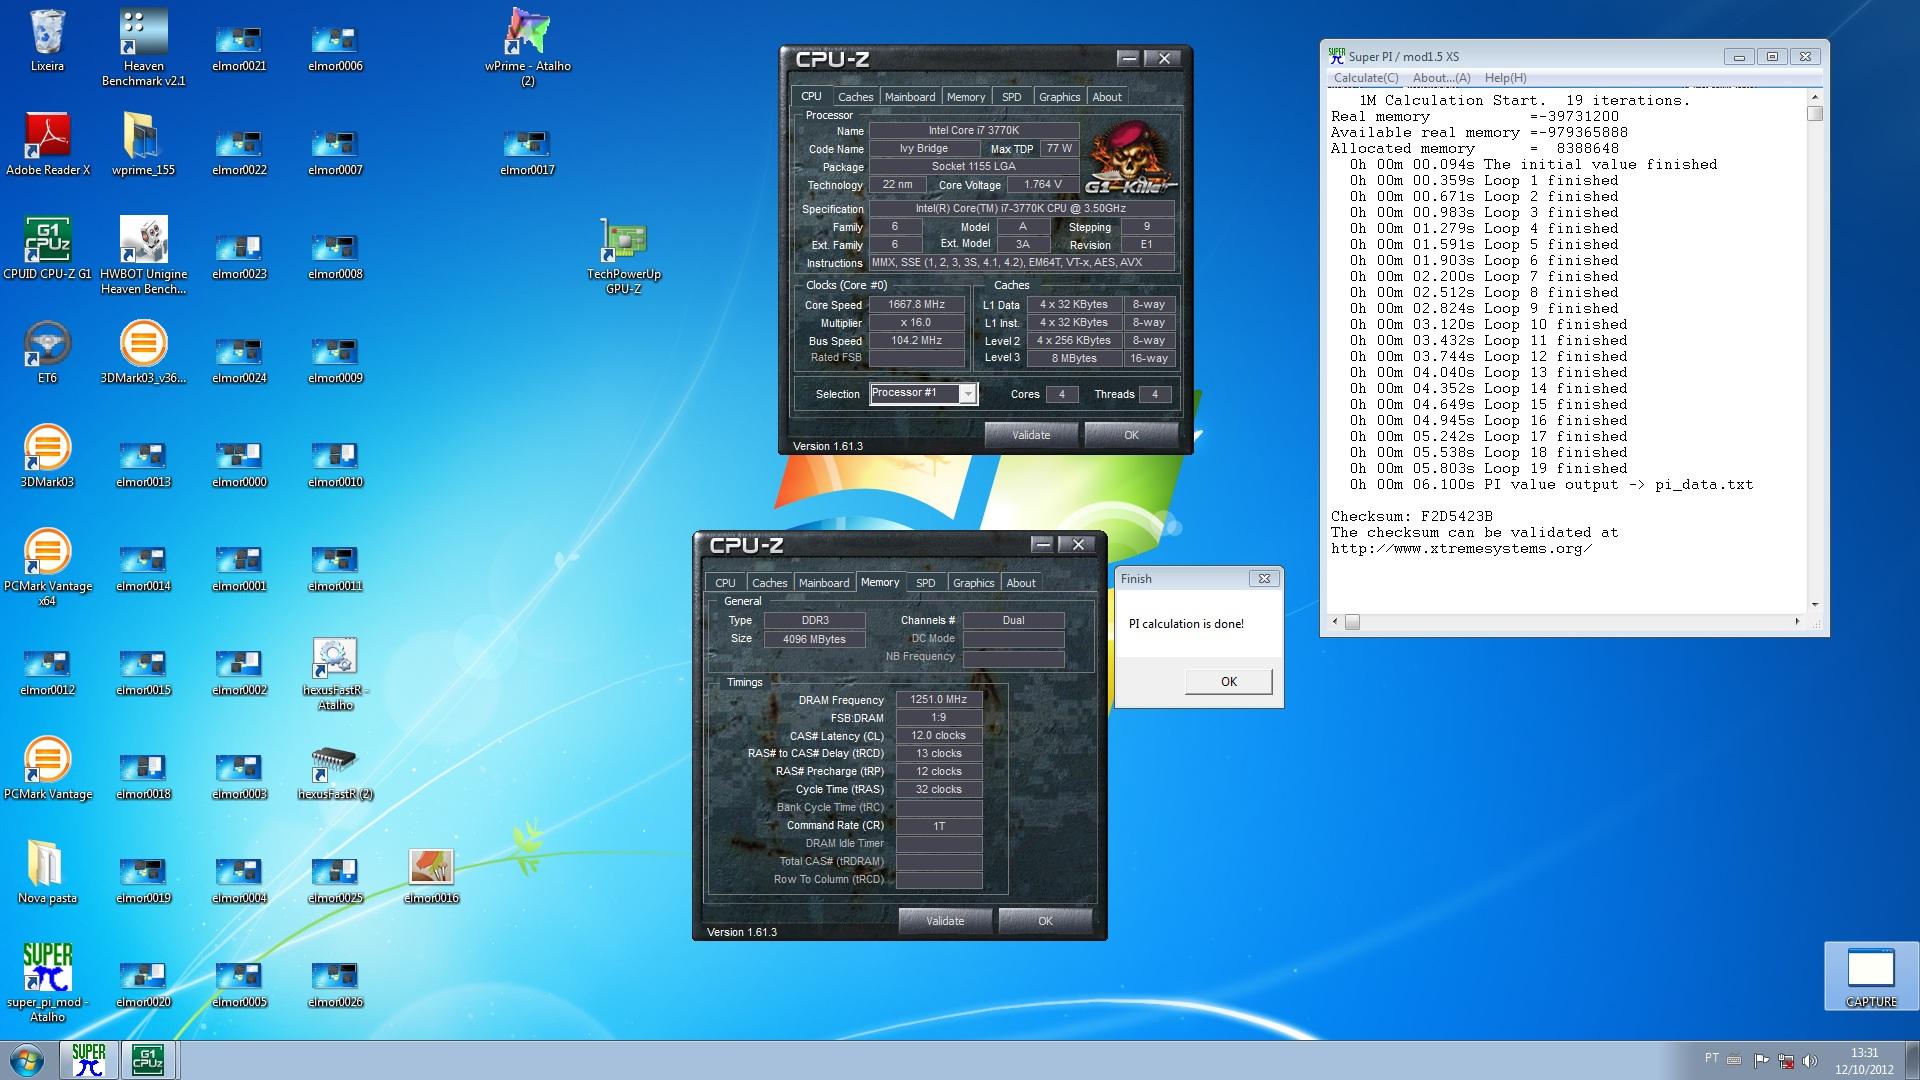The height and width of the screenshot is (1080, 1920).
Task: Launch super_pi_mod - Atalho shortcut
Action: click(x=47, y=984)
